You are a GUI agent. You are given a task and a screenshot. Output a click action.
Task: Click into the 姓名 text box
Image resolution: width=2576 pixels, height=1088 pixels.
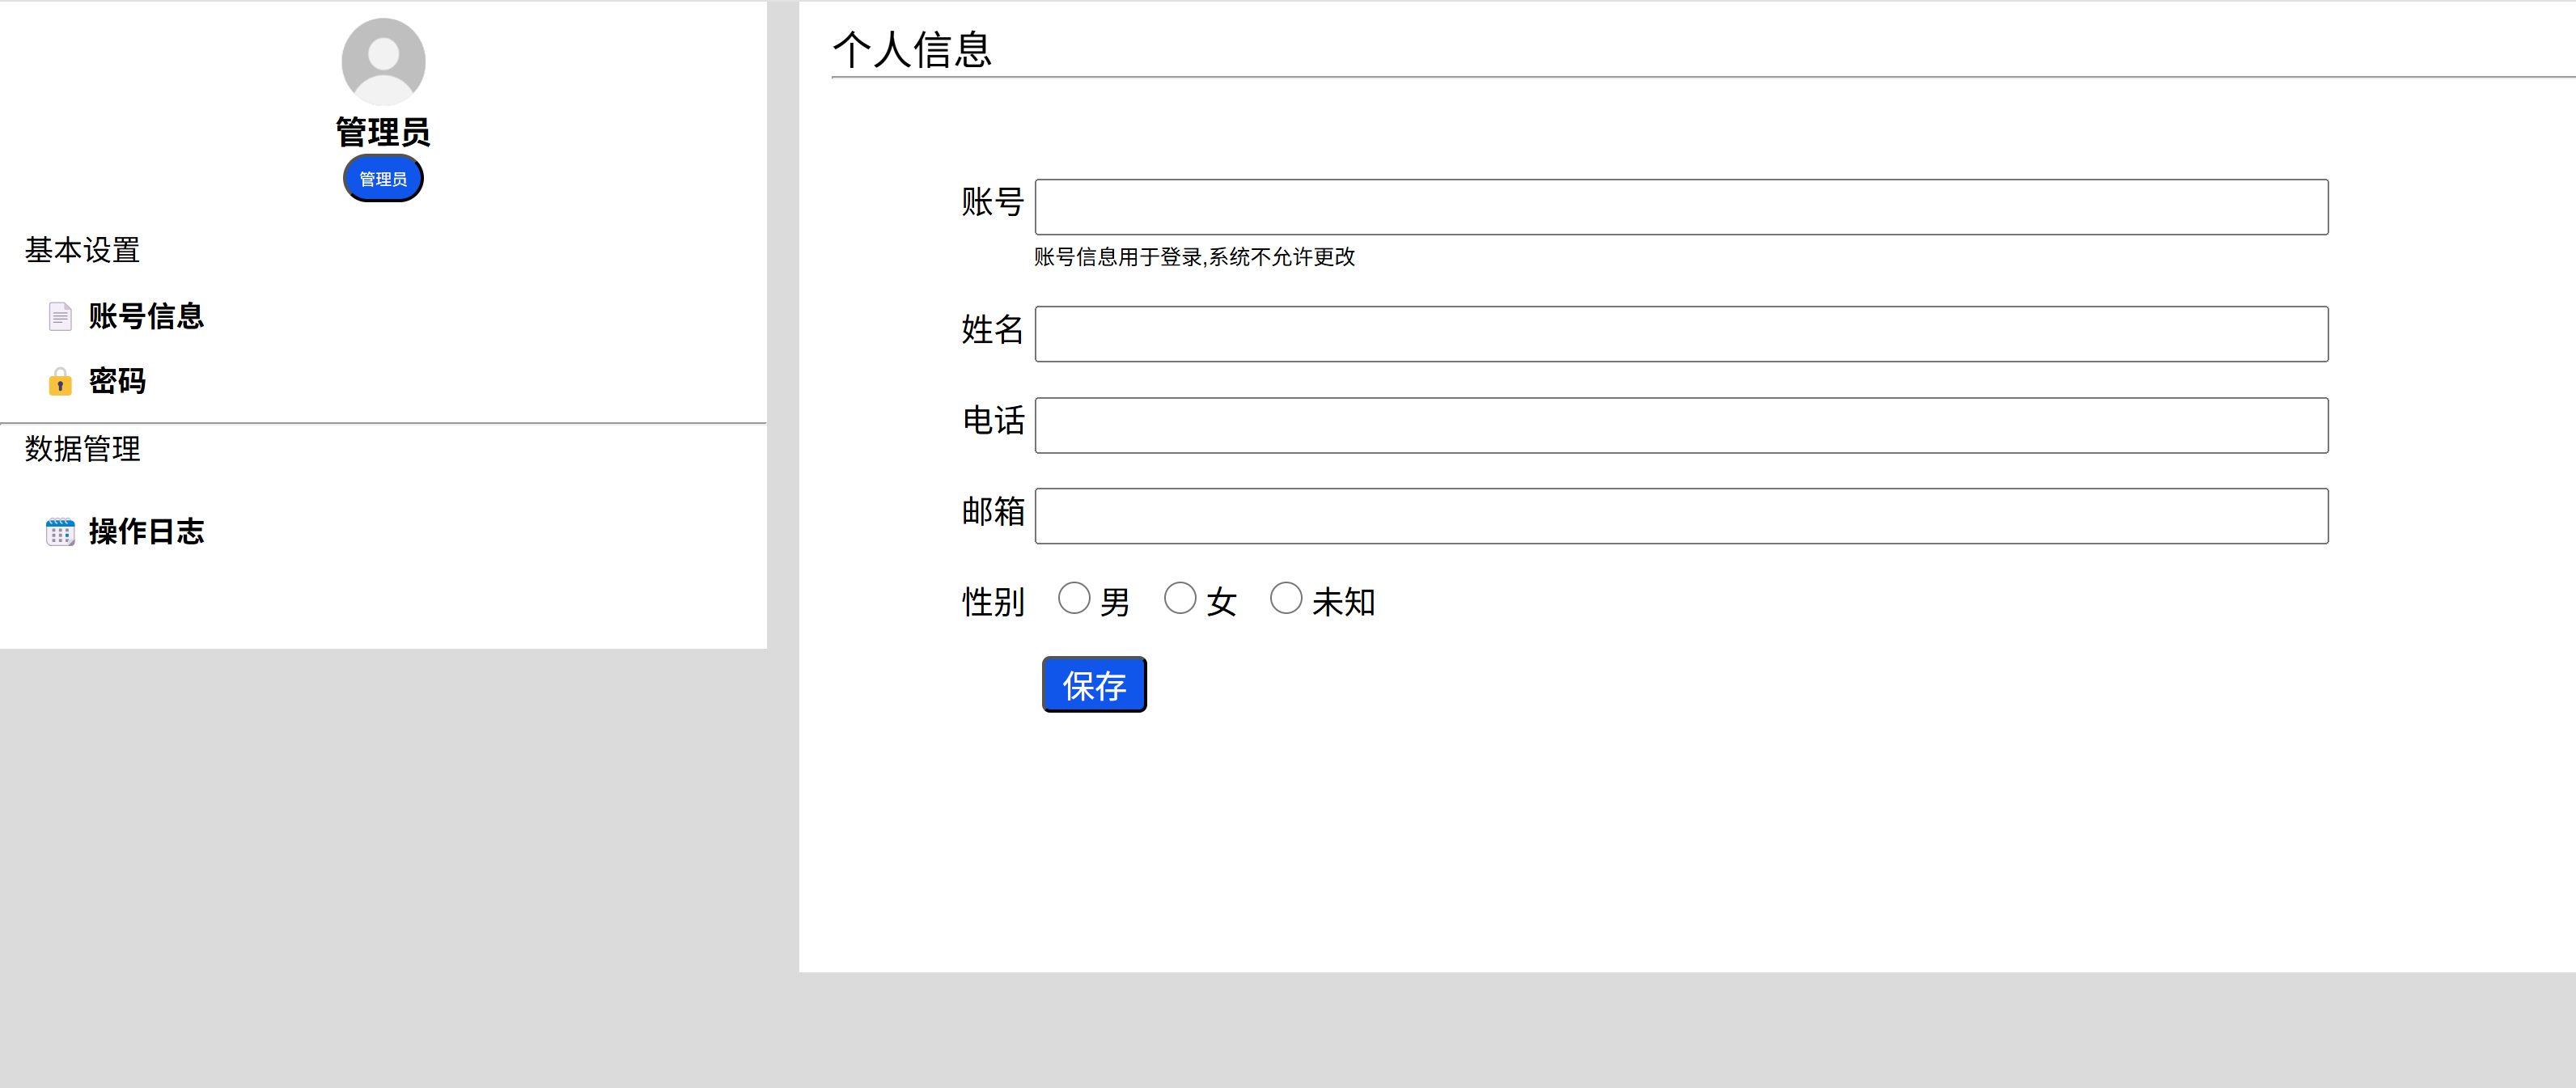[x=1681, y=334]
